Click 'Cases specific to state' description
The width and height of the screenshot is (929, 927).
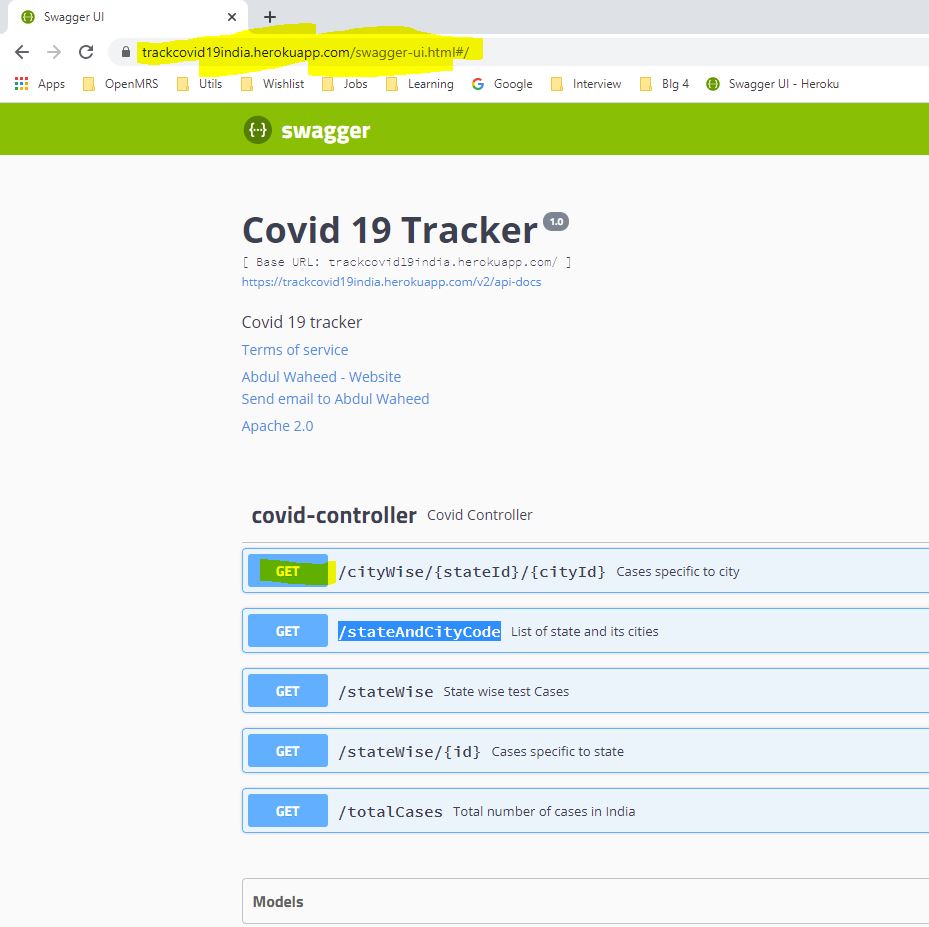(x=558, y=751)
